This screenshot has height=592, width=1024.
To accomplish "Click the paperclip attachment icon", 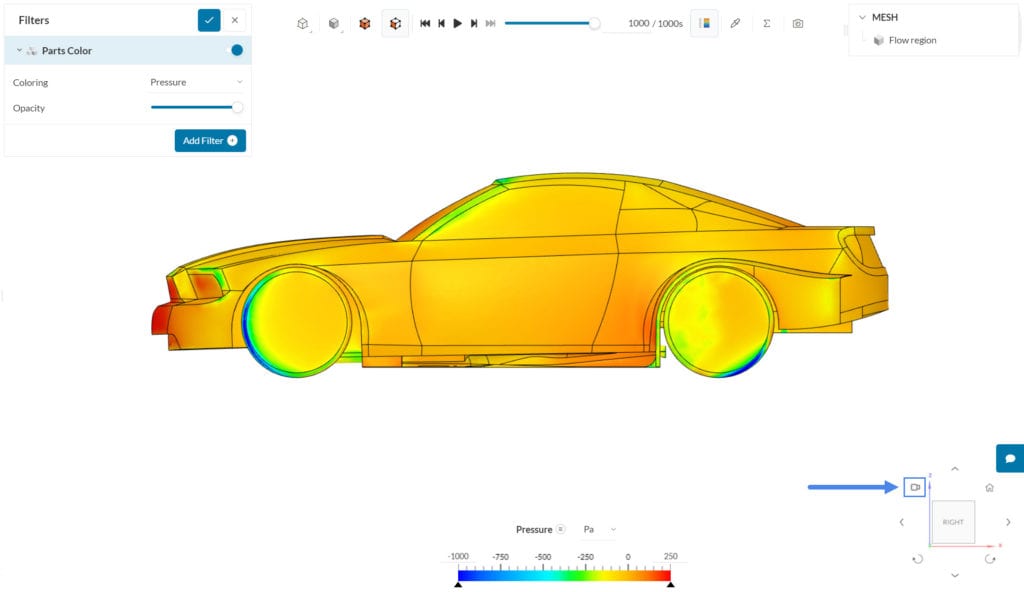I will point(736,22).
